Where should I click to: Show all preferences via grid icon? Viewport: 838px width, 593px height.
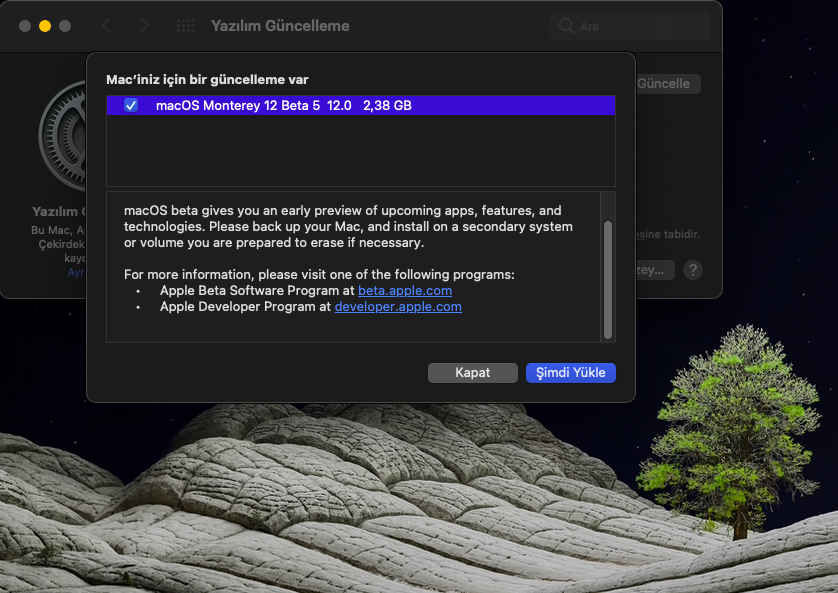click(x=185, y=26)
